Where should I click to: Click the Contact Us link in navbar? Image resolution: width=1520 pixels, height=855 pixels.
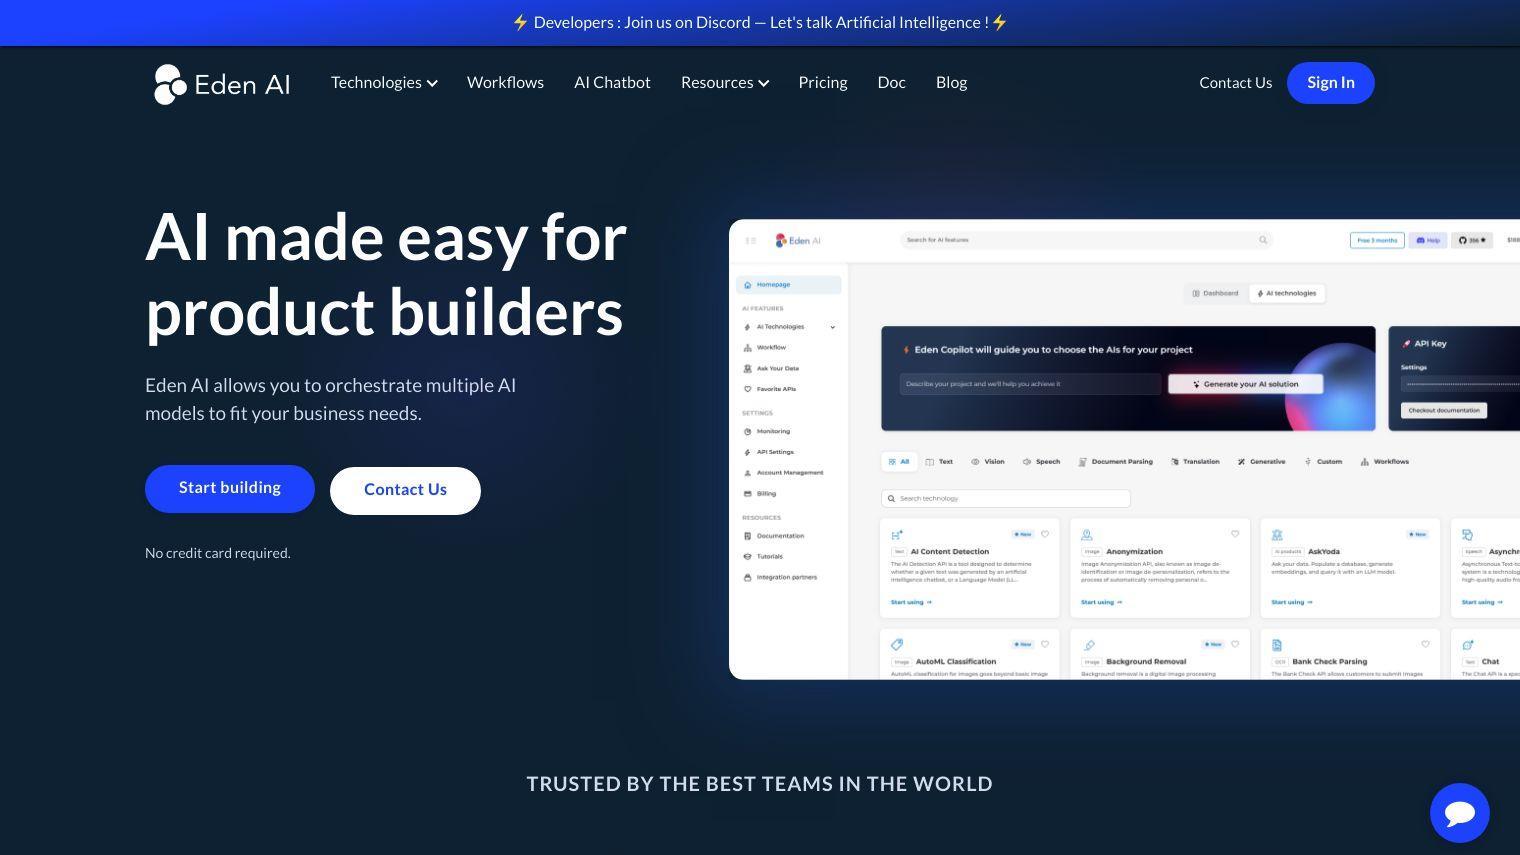(1236, 83)
